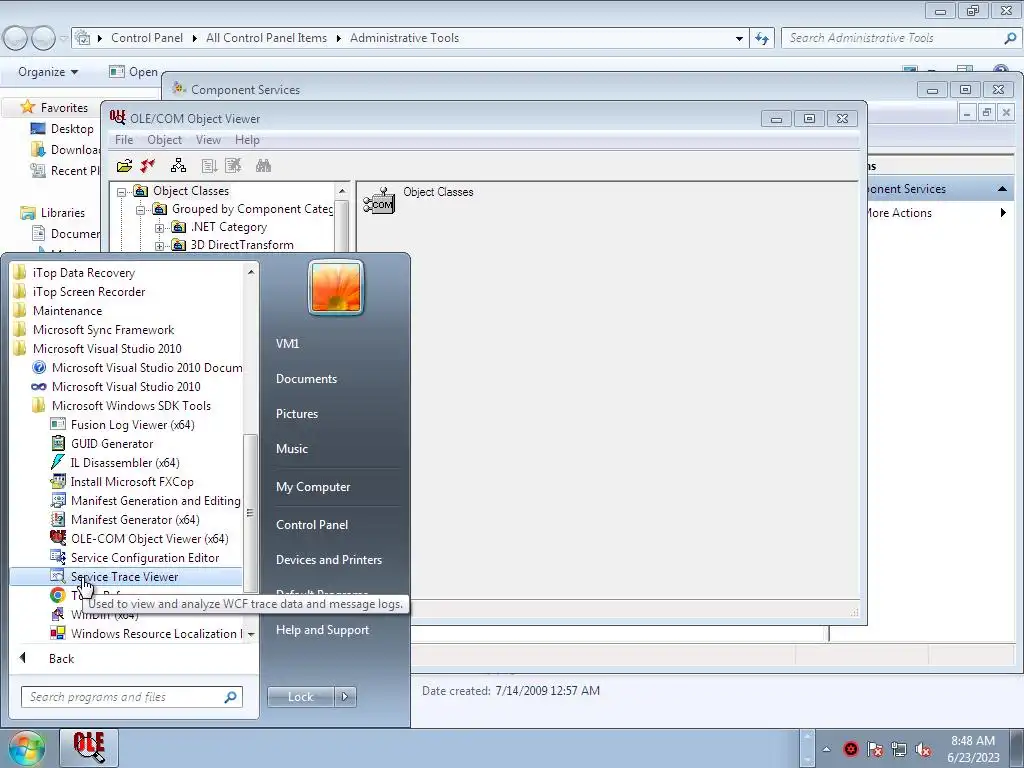Select Desktop under Favorites in Explorer
The image size is (1024, 768).
72,129
